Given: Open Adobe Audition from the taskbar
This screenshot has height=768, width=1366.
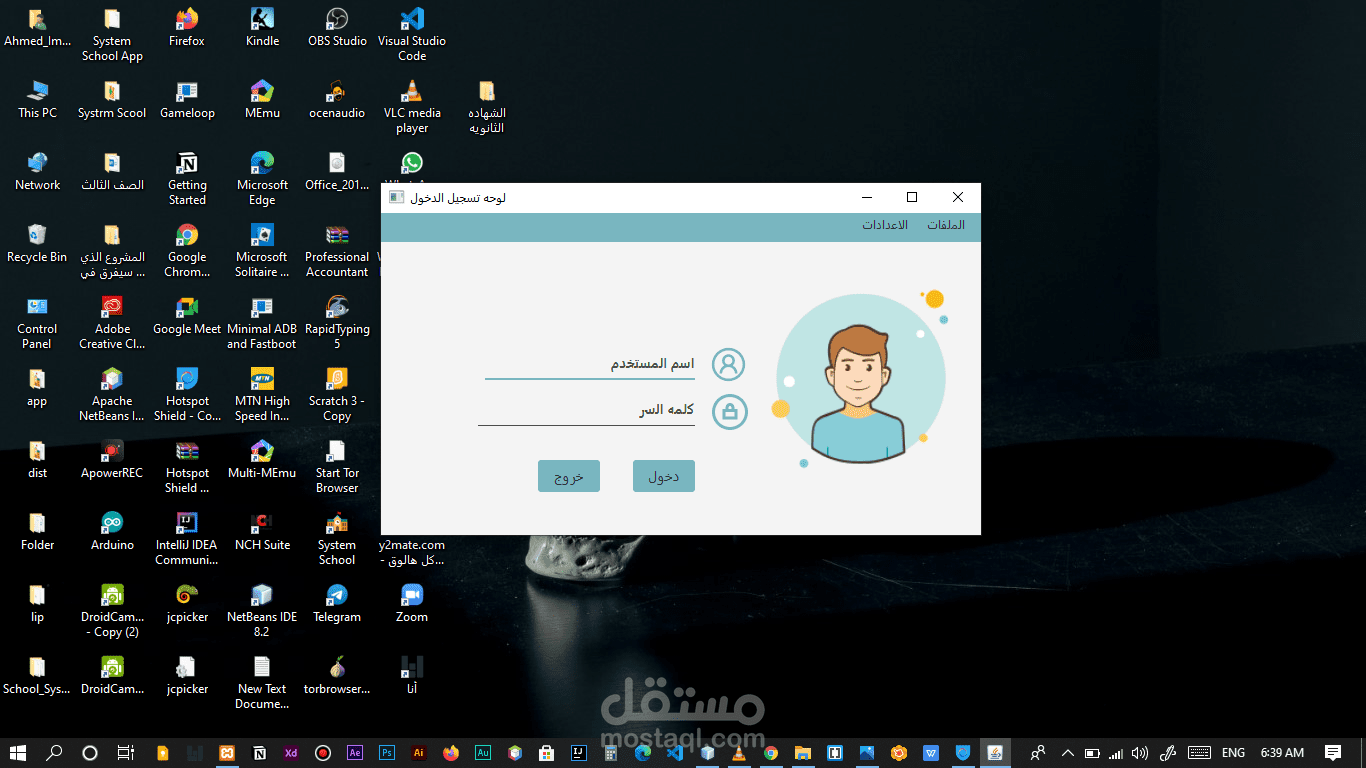Looking at the screenshot, I should pos(483,753).
